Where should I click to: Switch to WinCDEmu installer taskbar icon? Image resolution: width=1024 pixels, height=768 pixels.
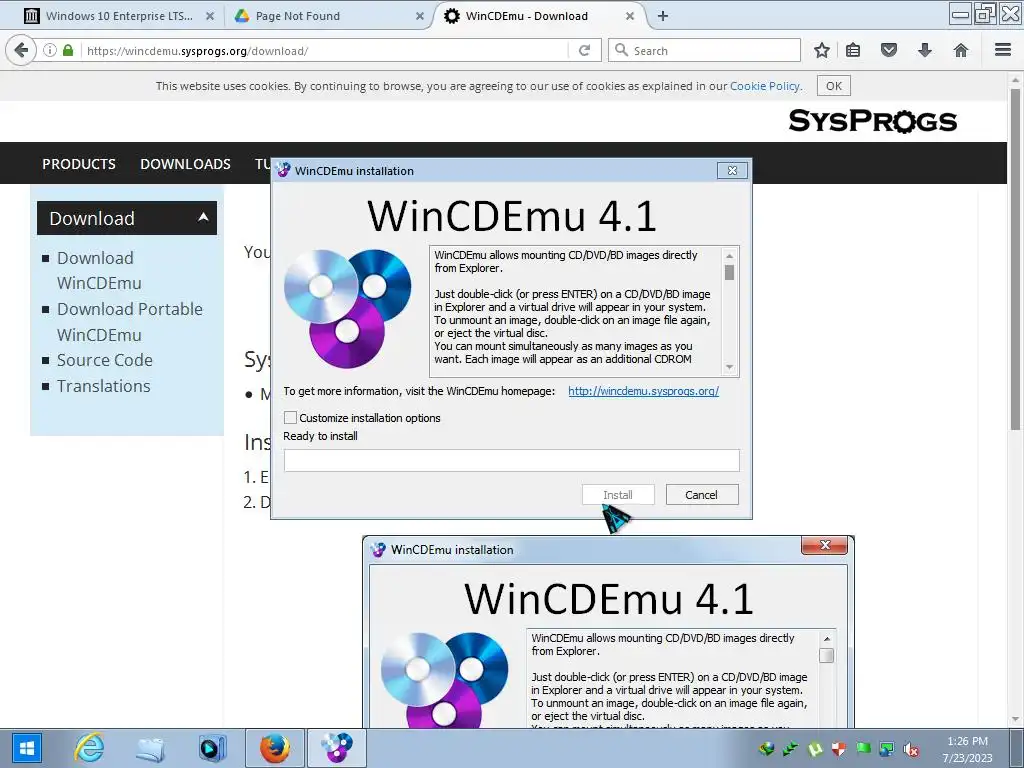(336, 748)
